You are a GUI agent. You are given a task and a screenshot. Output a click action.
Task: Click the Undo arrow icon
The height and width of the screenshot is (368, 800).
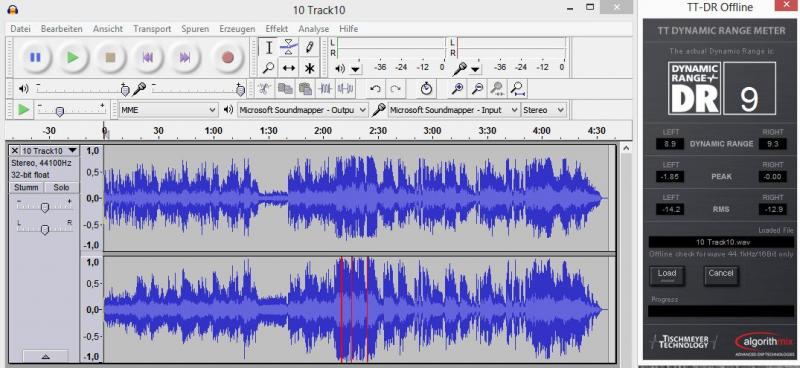click(376, 89)
